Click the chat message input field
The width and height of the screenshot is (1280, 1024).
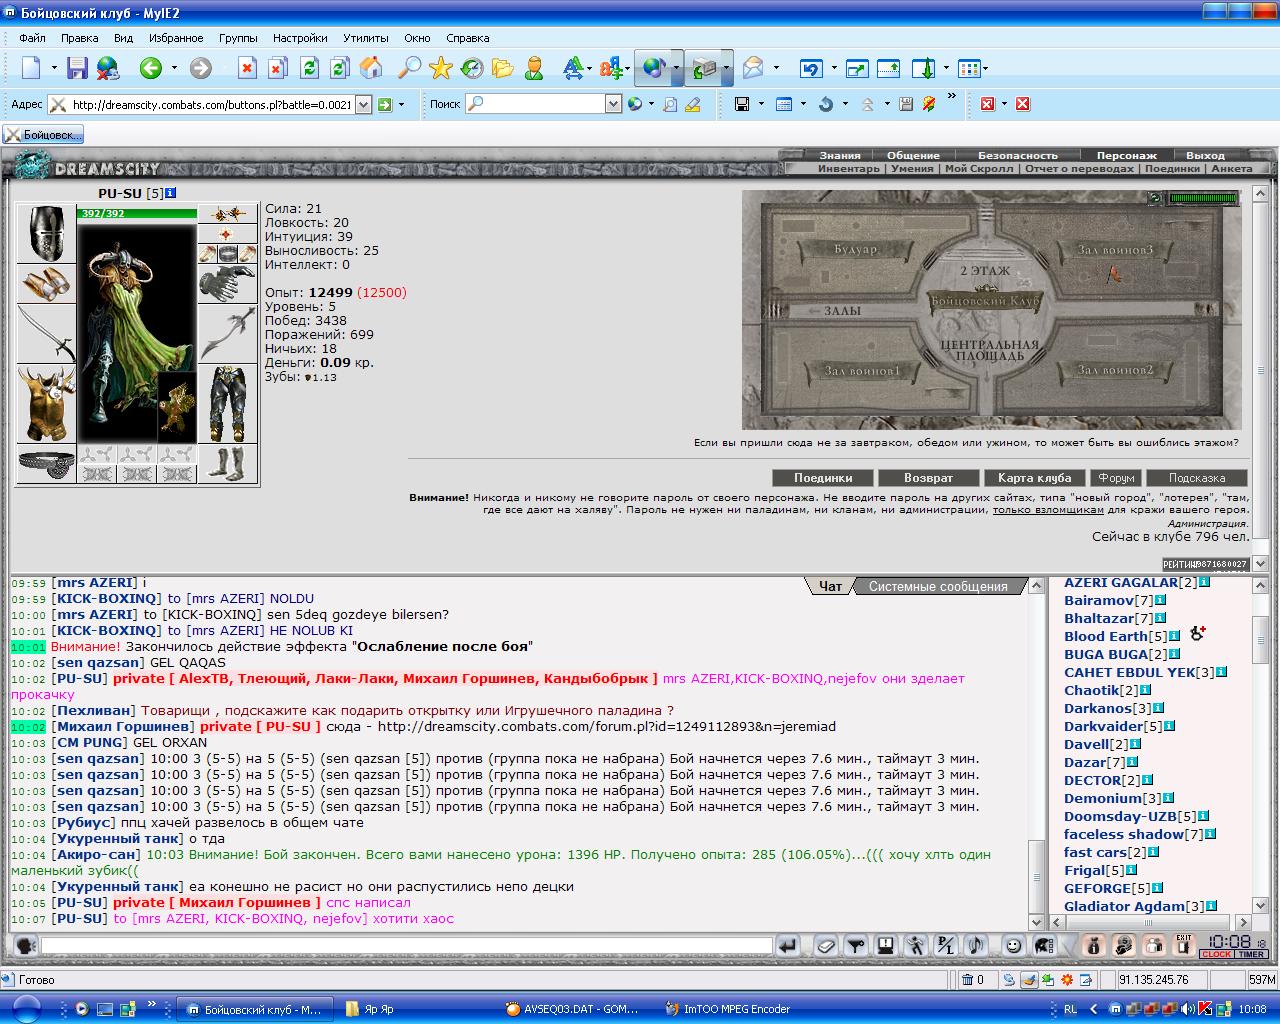(x=407, y=945)
